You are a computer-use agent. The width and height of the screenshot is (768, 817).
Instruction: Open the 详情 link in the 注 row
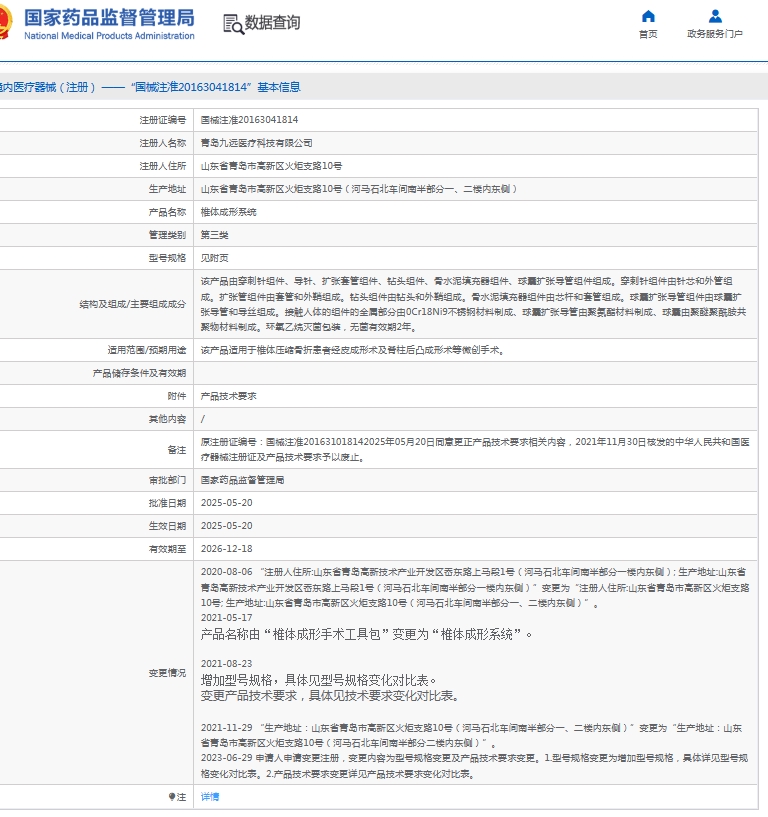(x=210, y=797)
